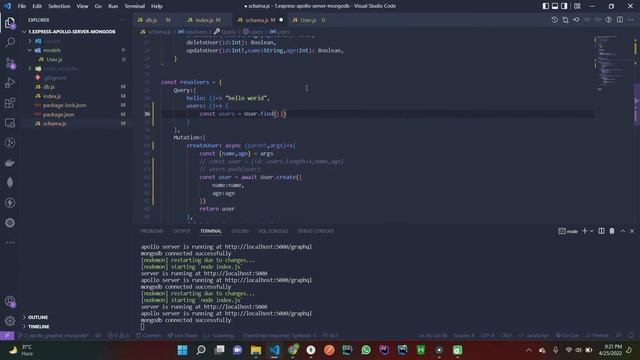640x360 pixels.
Task: Click the errors and warnings count in status bar
Action: [x=118, y=336]
